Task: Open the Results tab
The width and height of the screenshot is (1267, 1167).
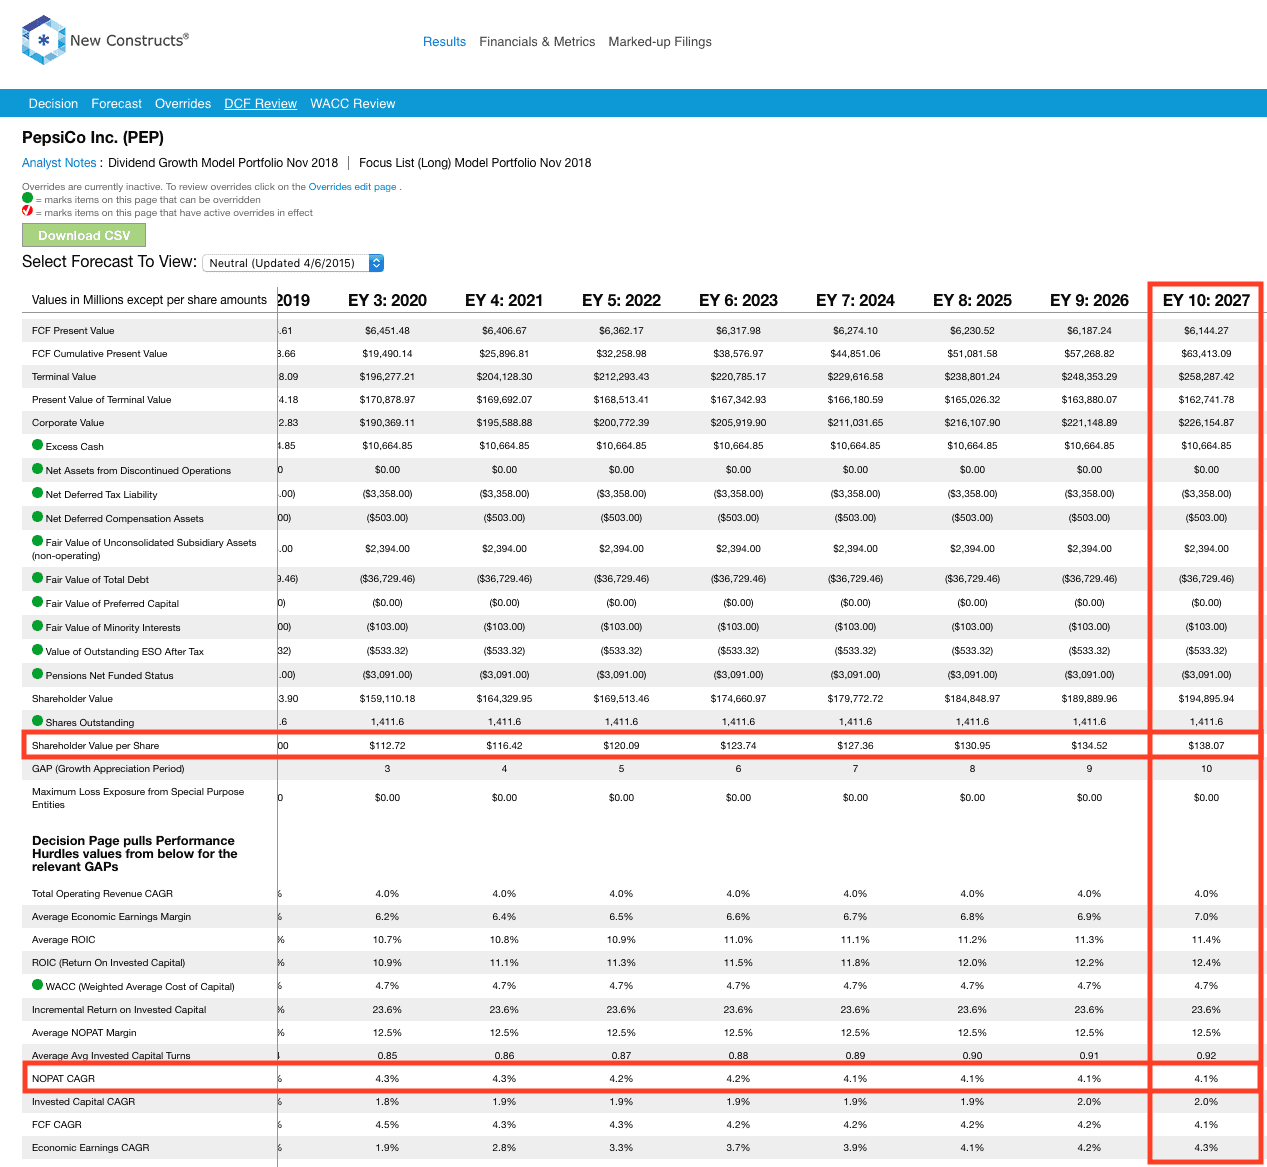Action: coord(444,42)
